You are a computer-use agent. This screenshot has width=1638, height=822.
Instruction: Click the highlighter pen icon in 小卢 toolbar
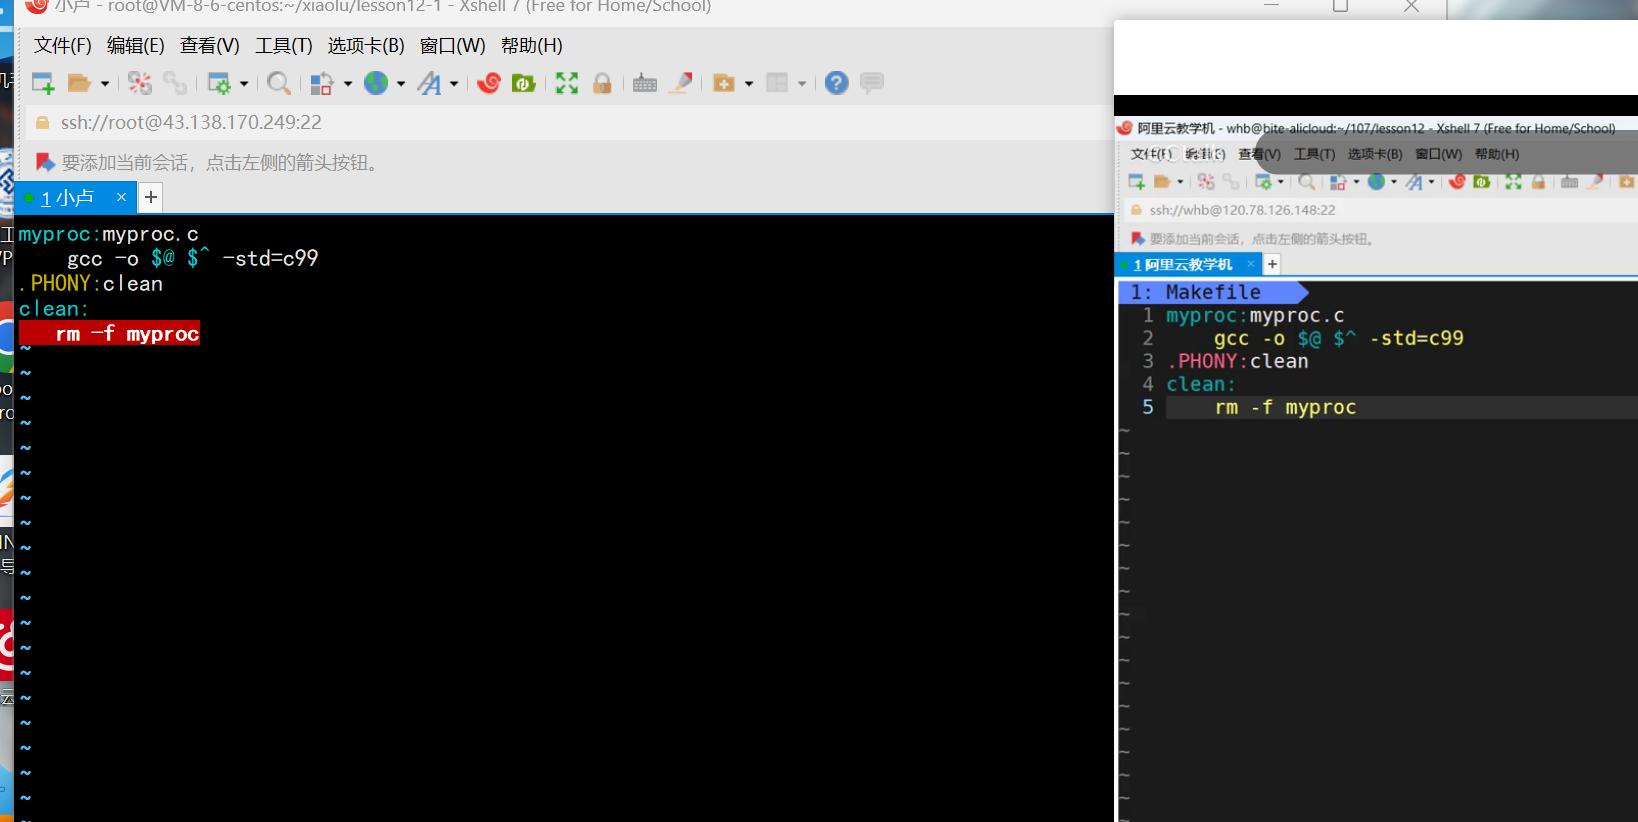click(681, 83)
